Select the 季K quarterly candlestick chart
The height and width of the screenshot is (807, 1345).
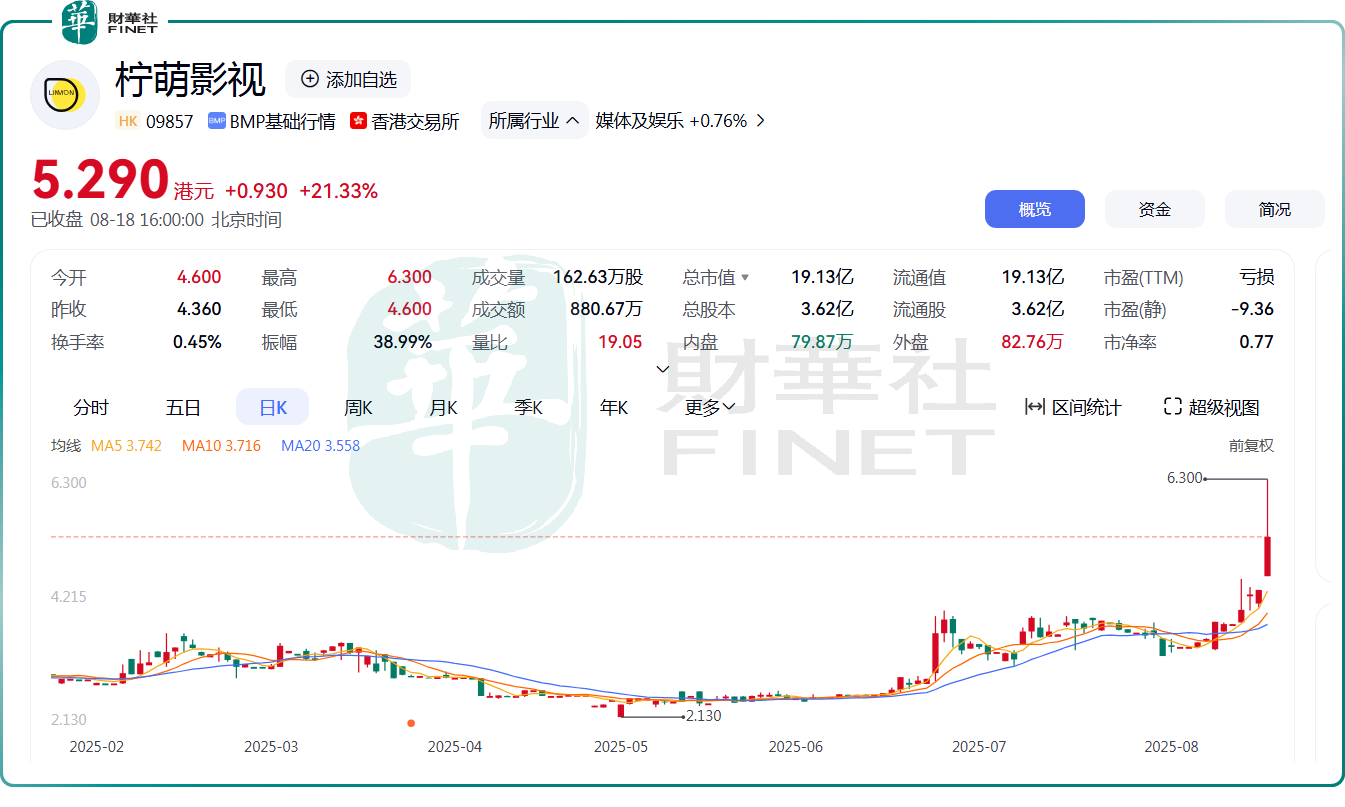(528, 407)
